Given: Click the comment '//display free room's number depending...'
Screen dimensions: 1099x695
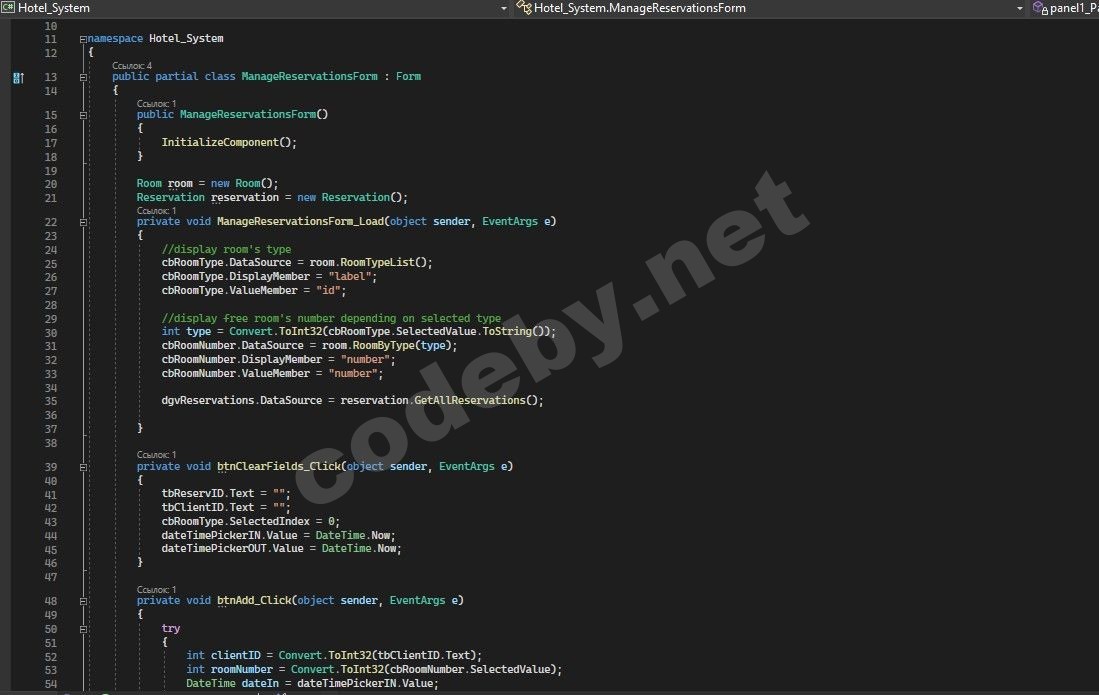Looking at the screenshot, I should click(x=331, y=318).
